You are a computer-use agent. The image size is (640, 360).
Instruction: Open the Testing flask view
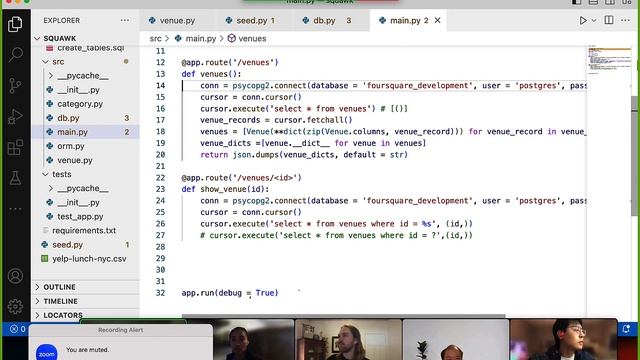[x=15, y=178]
